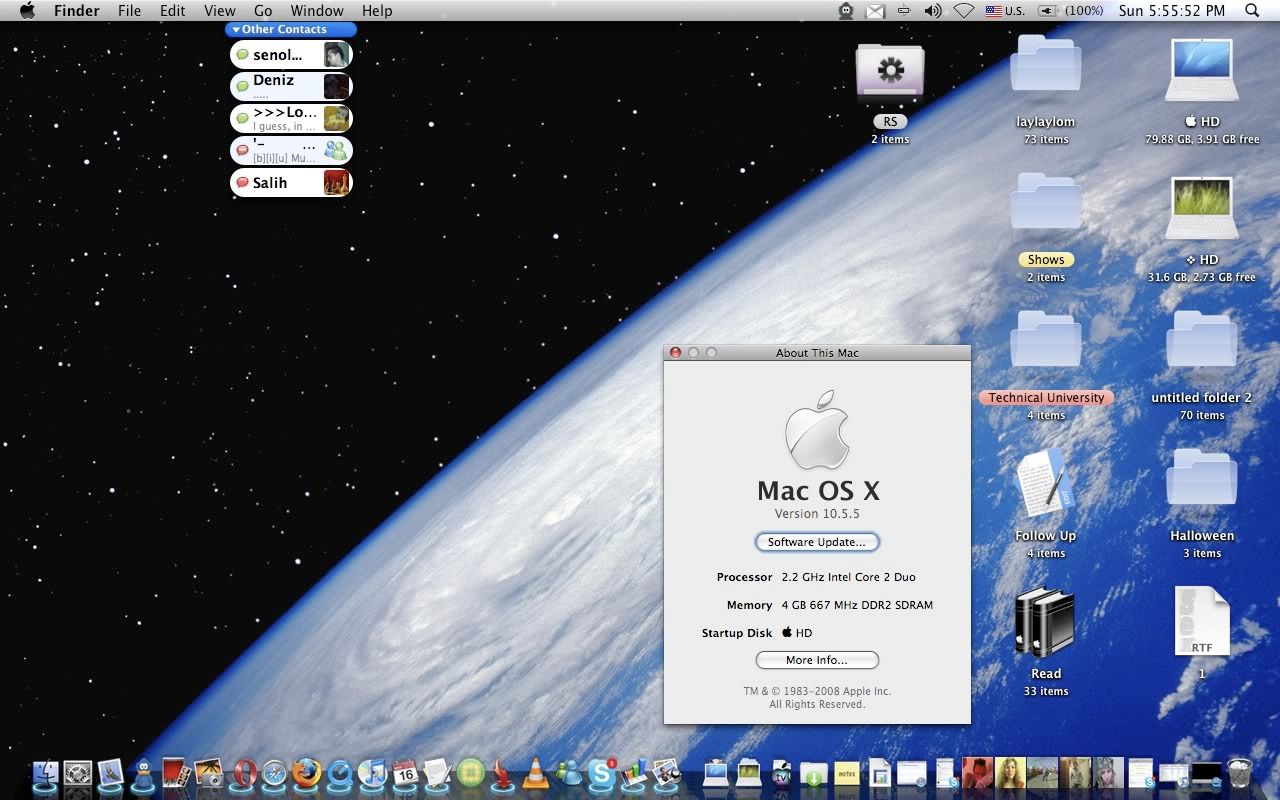Image resolution: width=1280 pixels, height=800 pixels.
Task: Open TextEdit from the dock
Action: click(438, 773)
